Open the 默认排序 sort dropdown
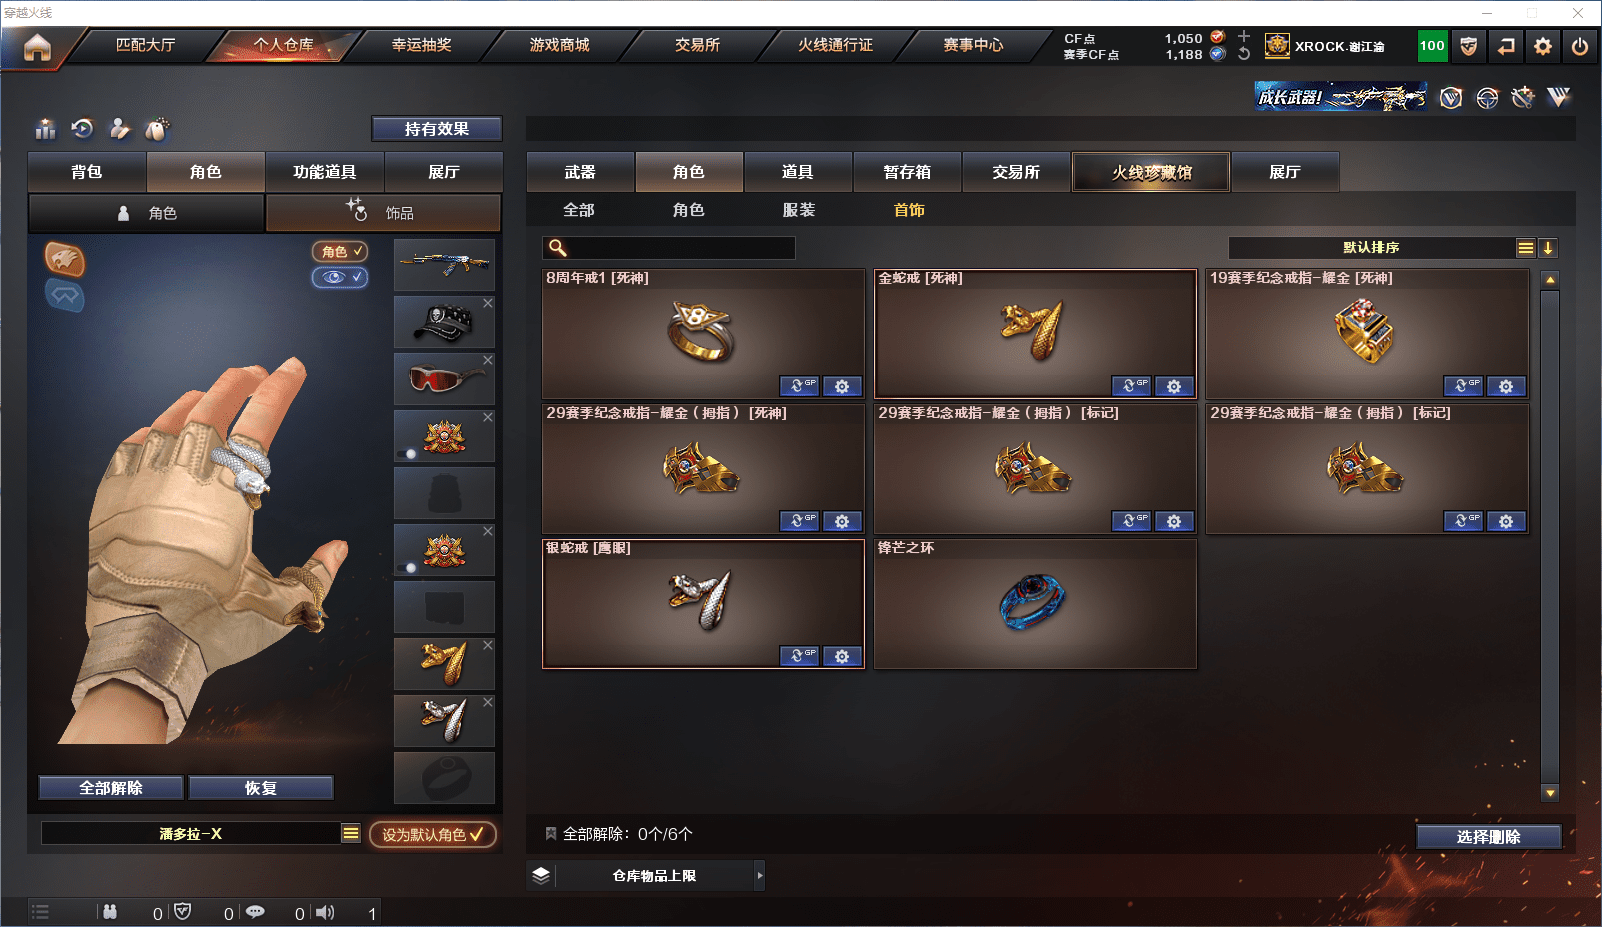This screenshot has height=927, width=1602. [x=1372, y=248]
